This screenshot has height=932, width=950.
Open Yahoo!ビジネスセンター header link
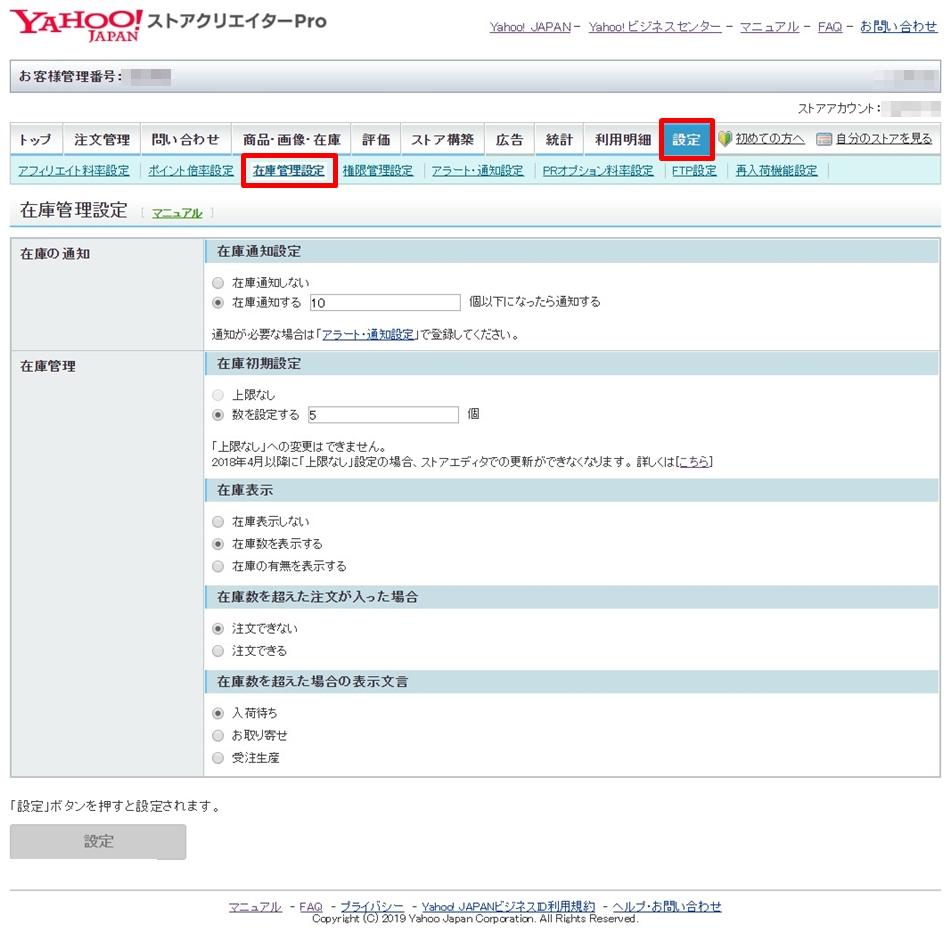655,27
